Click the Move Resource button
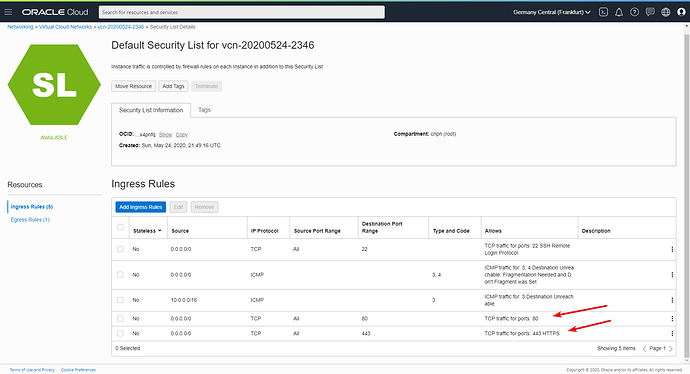 click(x=133, y=86)
